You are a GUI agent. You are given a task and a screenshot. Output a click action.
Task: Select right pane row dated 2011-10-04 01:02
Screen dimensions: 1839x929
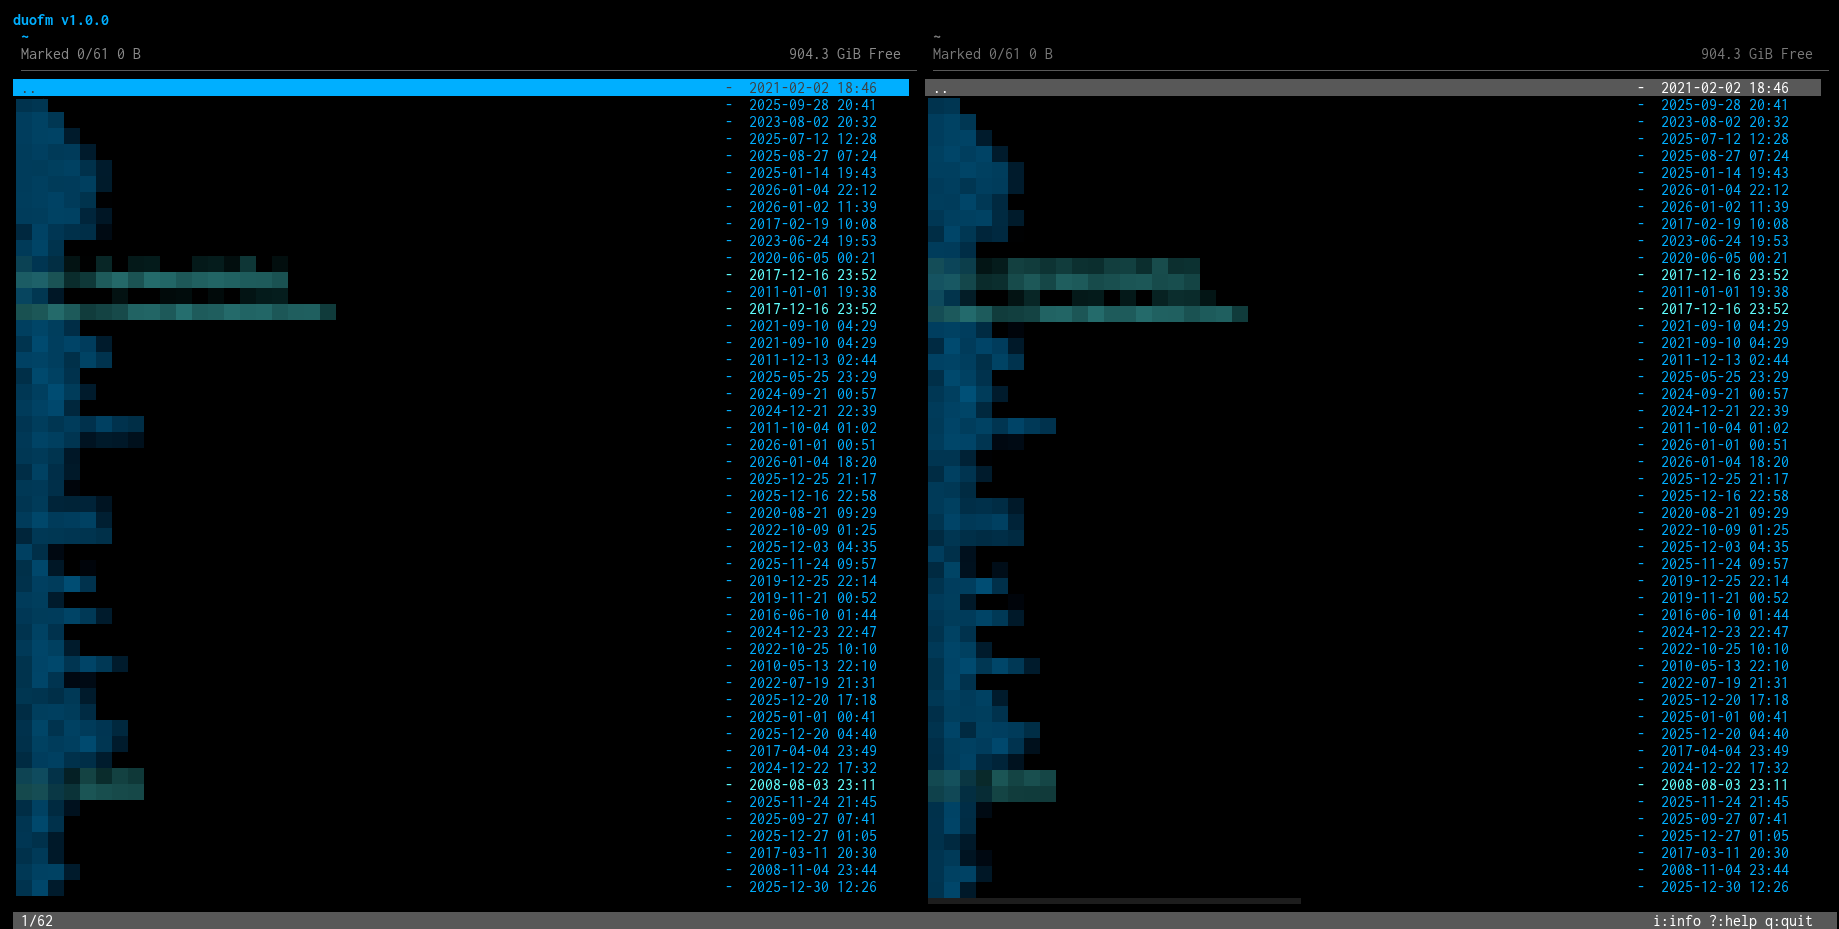(x=1373, y=428)
